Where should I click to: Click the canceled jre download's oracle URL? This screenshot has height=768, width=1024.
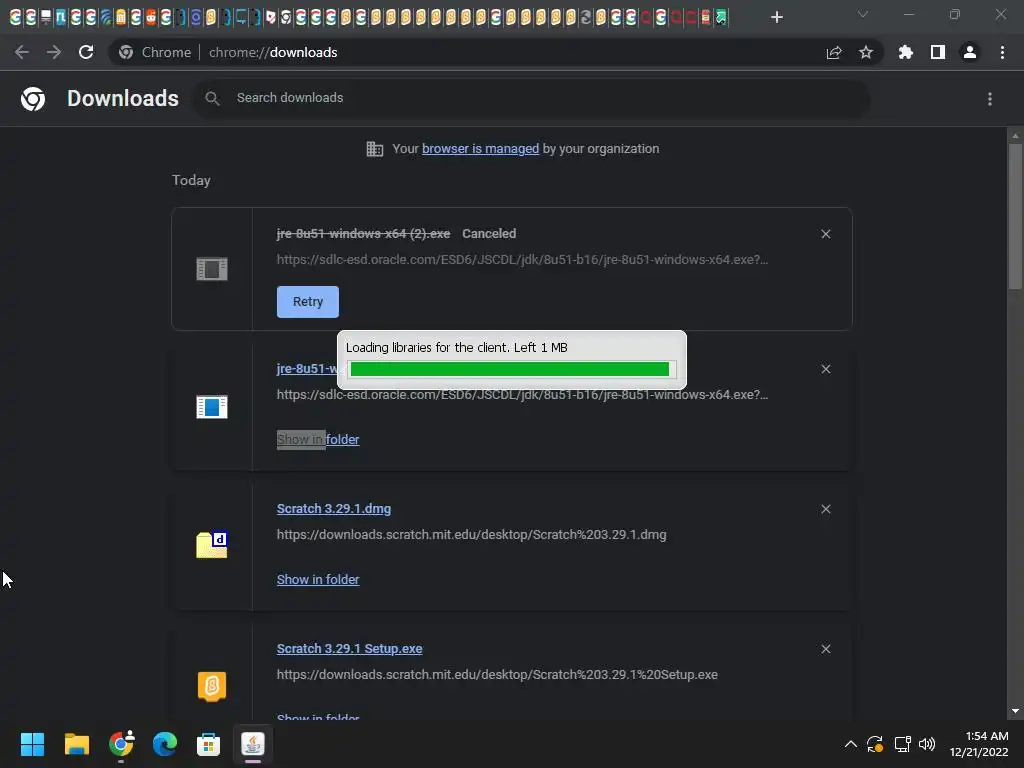point(522,259)
